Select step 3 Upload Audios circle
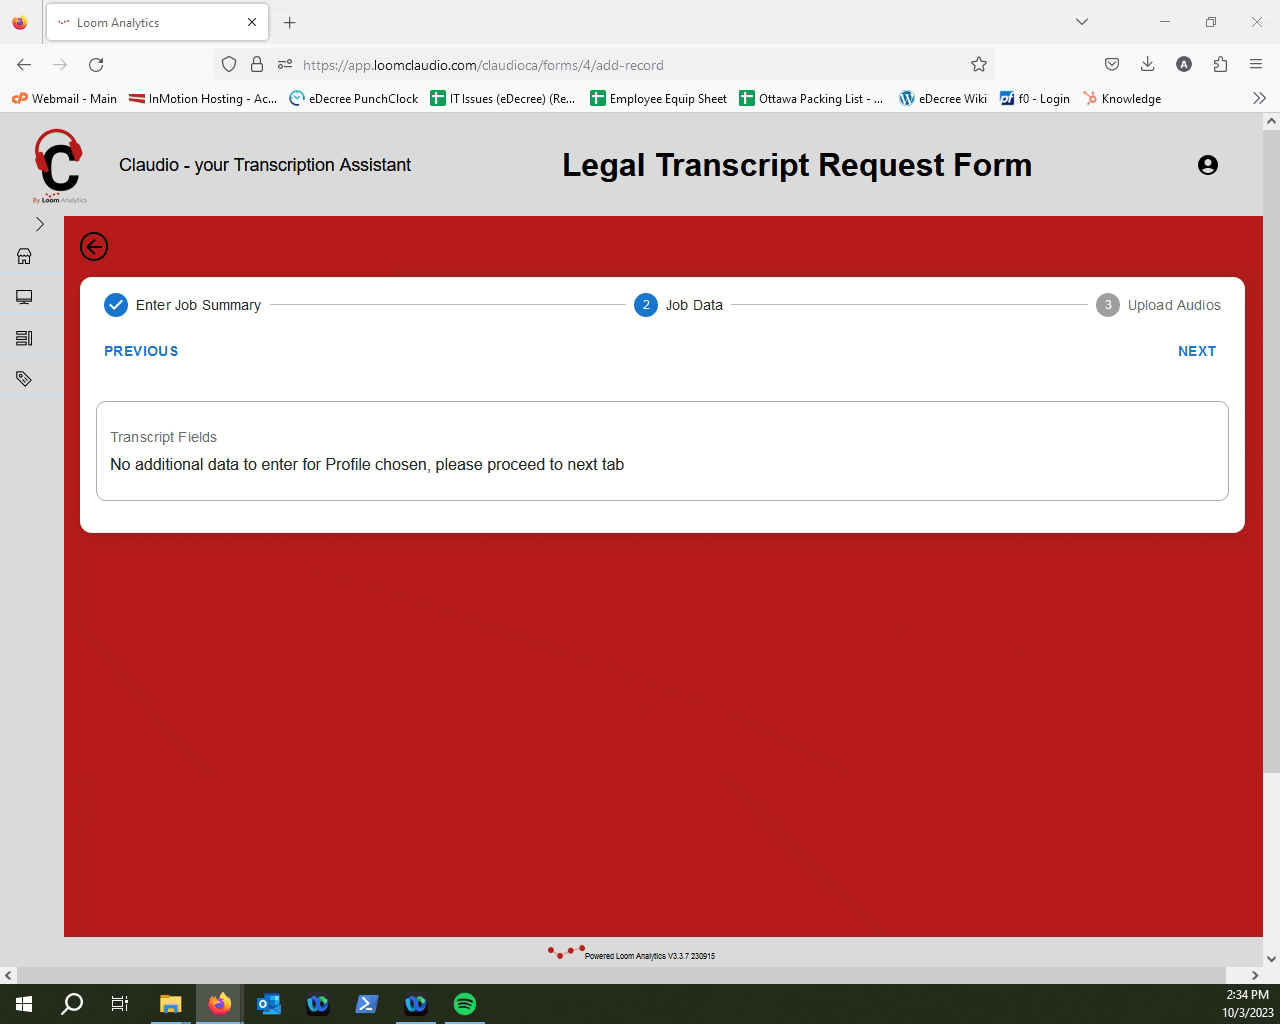 (x=1107, y=305)
